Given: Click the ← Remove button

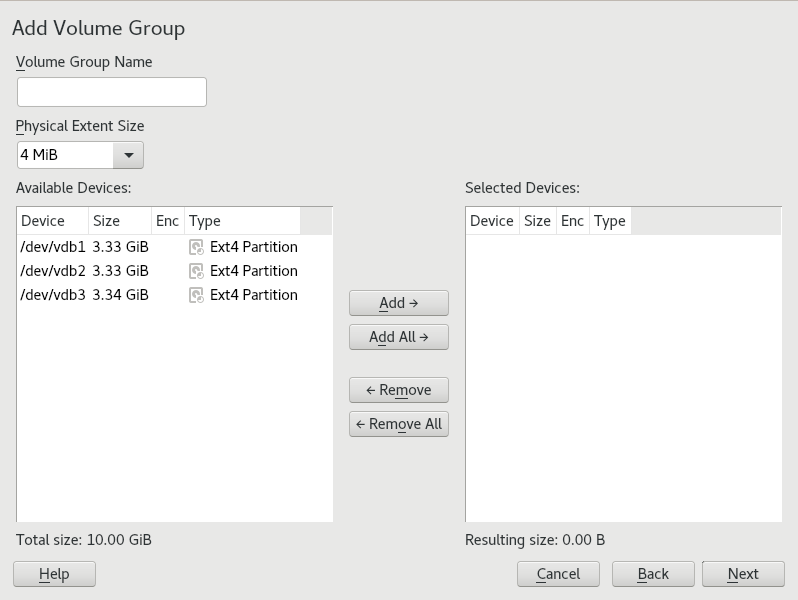Looking at the screenshot, I should (x=398, y=390).
